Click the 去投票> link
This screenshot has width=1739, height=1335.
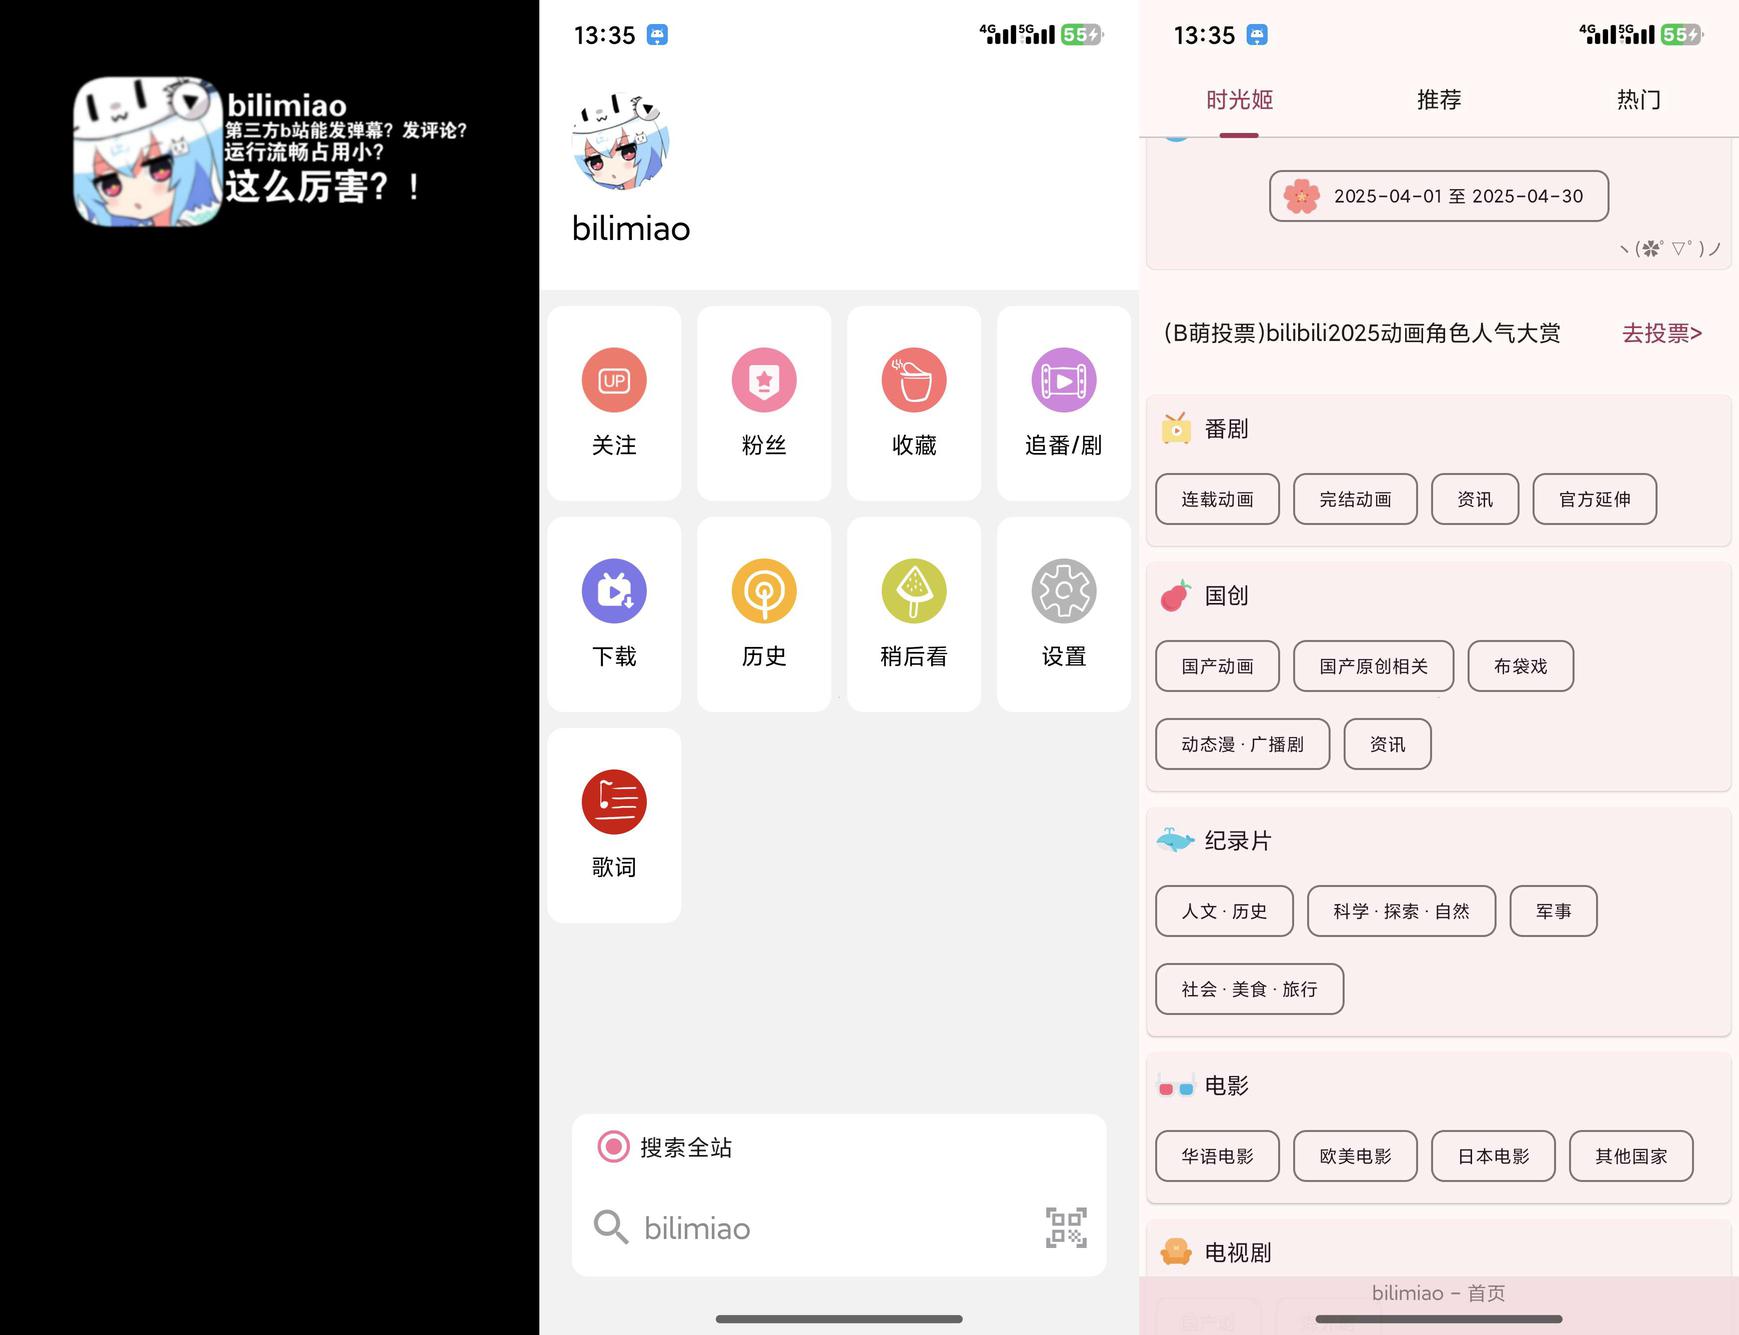(1661, 333)
